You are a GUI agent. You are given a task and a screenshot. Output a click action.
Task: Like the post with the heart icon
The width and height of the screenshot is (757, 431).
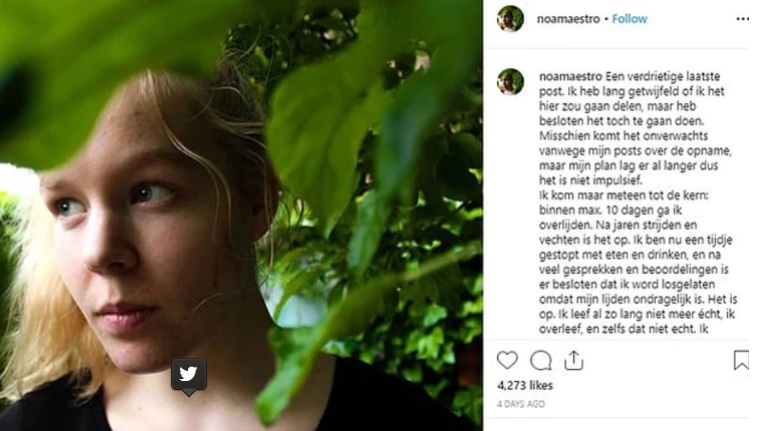click(508, 360)
